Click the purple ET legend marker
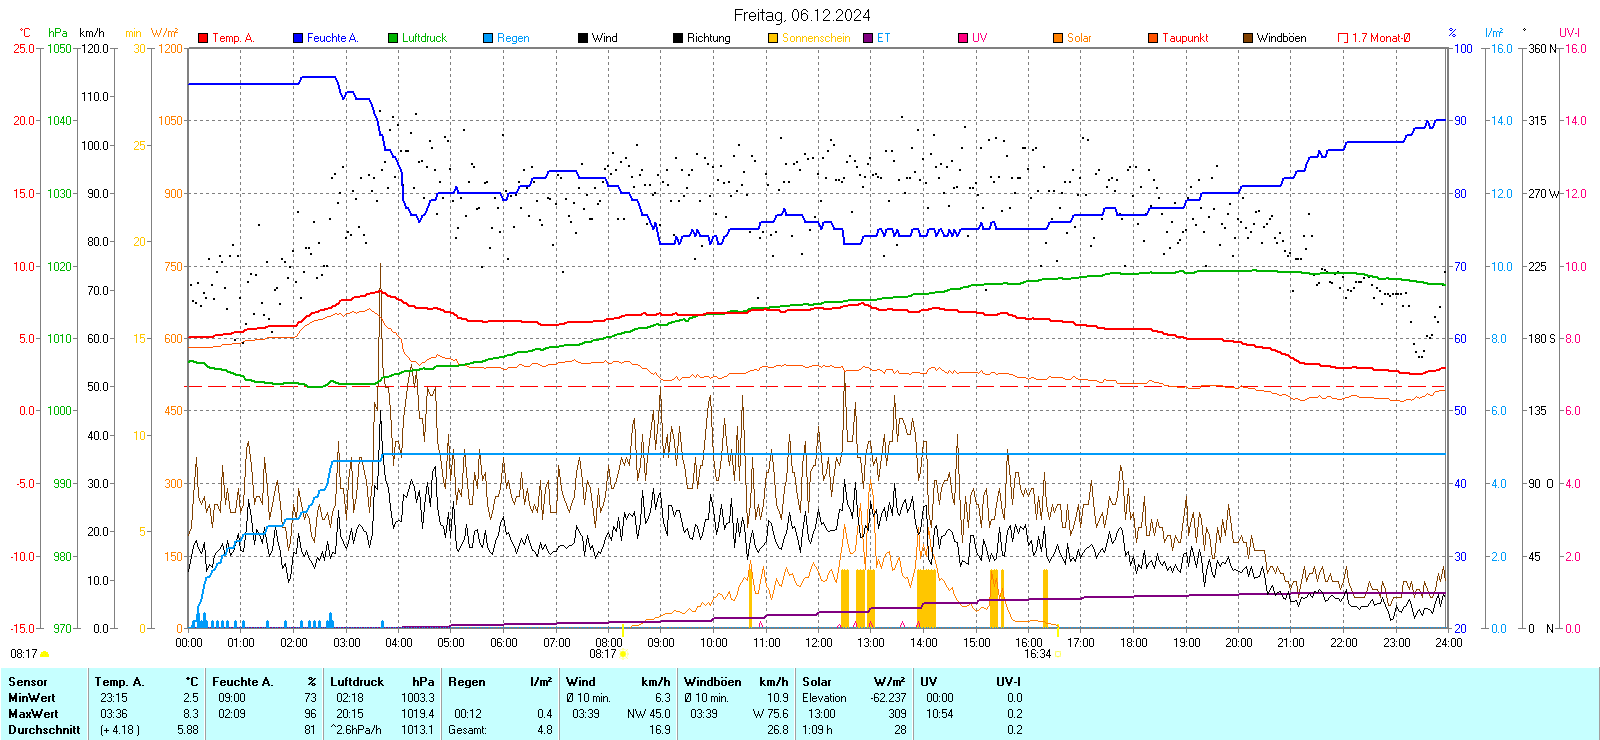Viewport: 1600px width, 740px height. coord(868,38)
